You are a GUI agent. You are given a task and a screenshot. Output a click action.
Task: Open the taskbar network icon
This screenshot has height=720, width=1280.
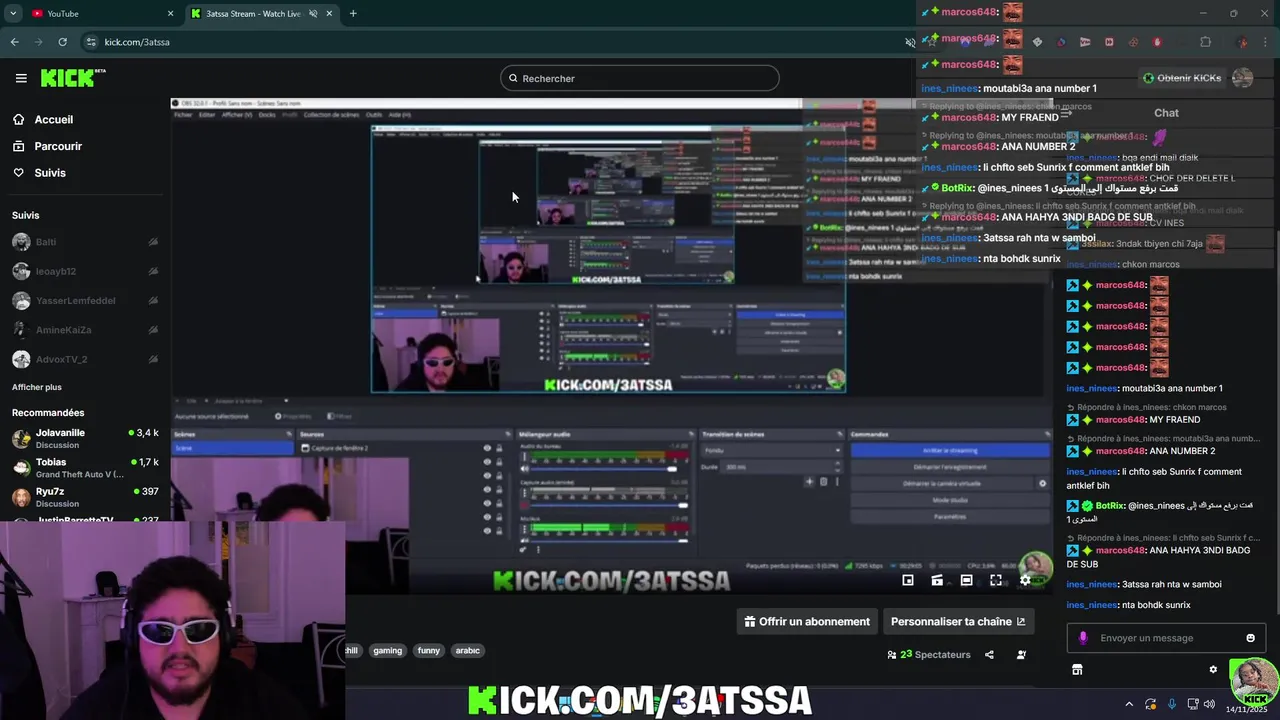coord(1193,704)
